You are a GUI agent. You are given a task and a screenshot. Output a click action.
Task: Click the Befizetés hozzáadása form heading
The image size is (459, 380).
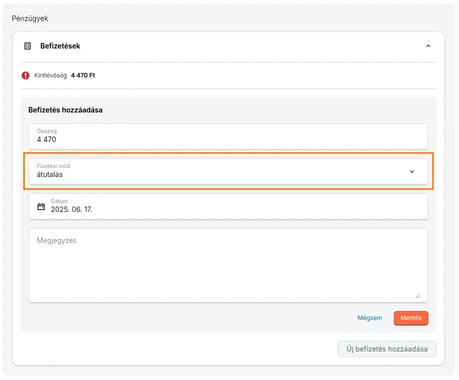coord(65,110)
